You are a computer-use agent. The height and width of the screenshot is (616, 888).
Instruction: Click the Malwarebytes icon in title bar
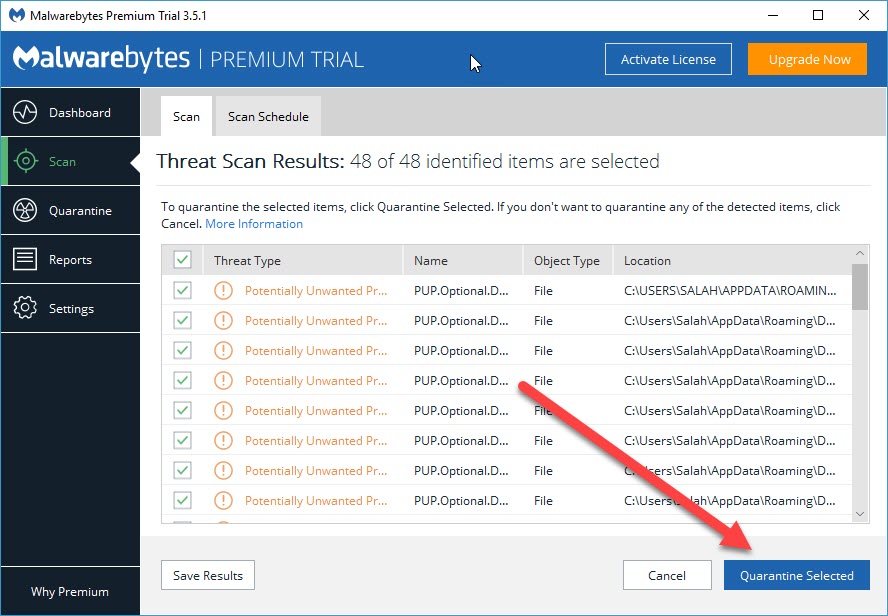pyautogui.click(x=16, y=15)
